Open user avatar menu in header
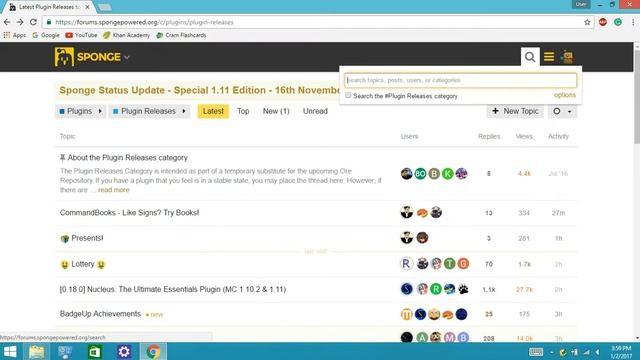Viewport: 640px width, 360px height. [x=567, y=57]
